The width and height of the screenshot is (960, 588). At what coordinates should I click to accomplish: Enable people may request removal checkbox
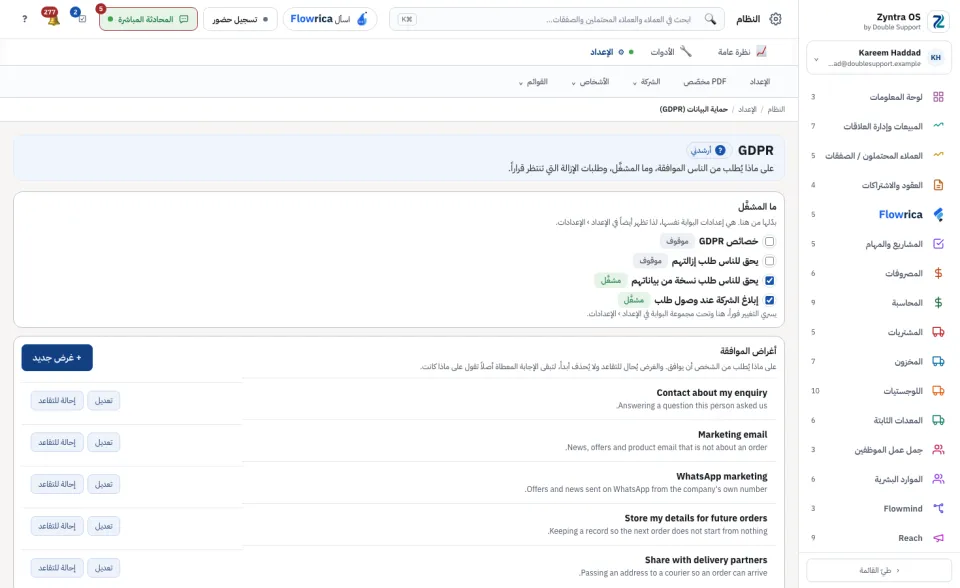tap(770, 261)
